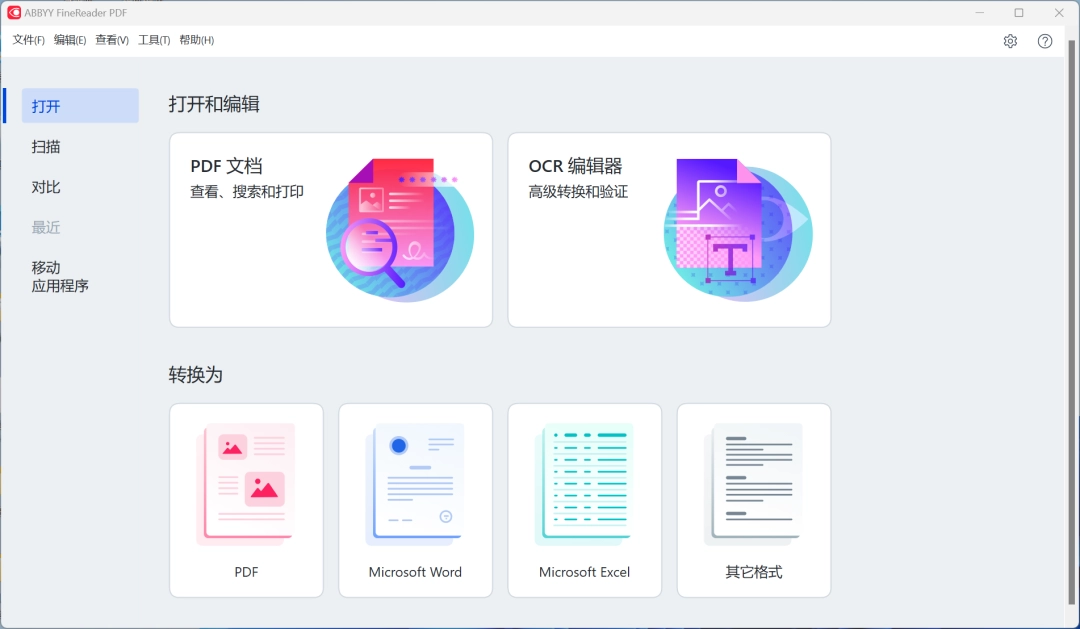The height and width of the screenshot is (629, 1080).
Task: Switch to the 扫描 sidebar tab
Action: 45,147
